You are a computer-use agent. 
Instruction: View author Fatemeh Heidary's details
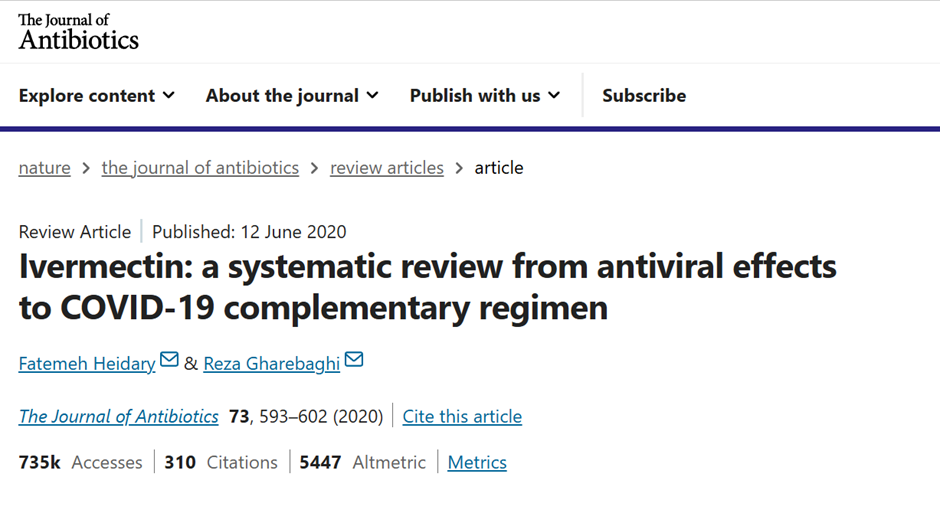click(x=87, y=363)
